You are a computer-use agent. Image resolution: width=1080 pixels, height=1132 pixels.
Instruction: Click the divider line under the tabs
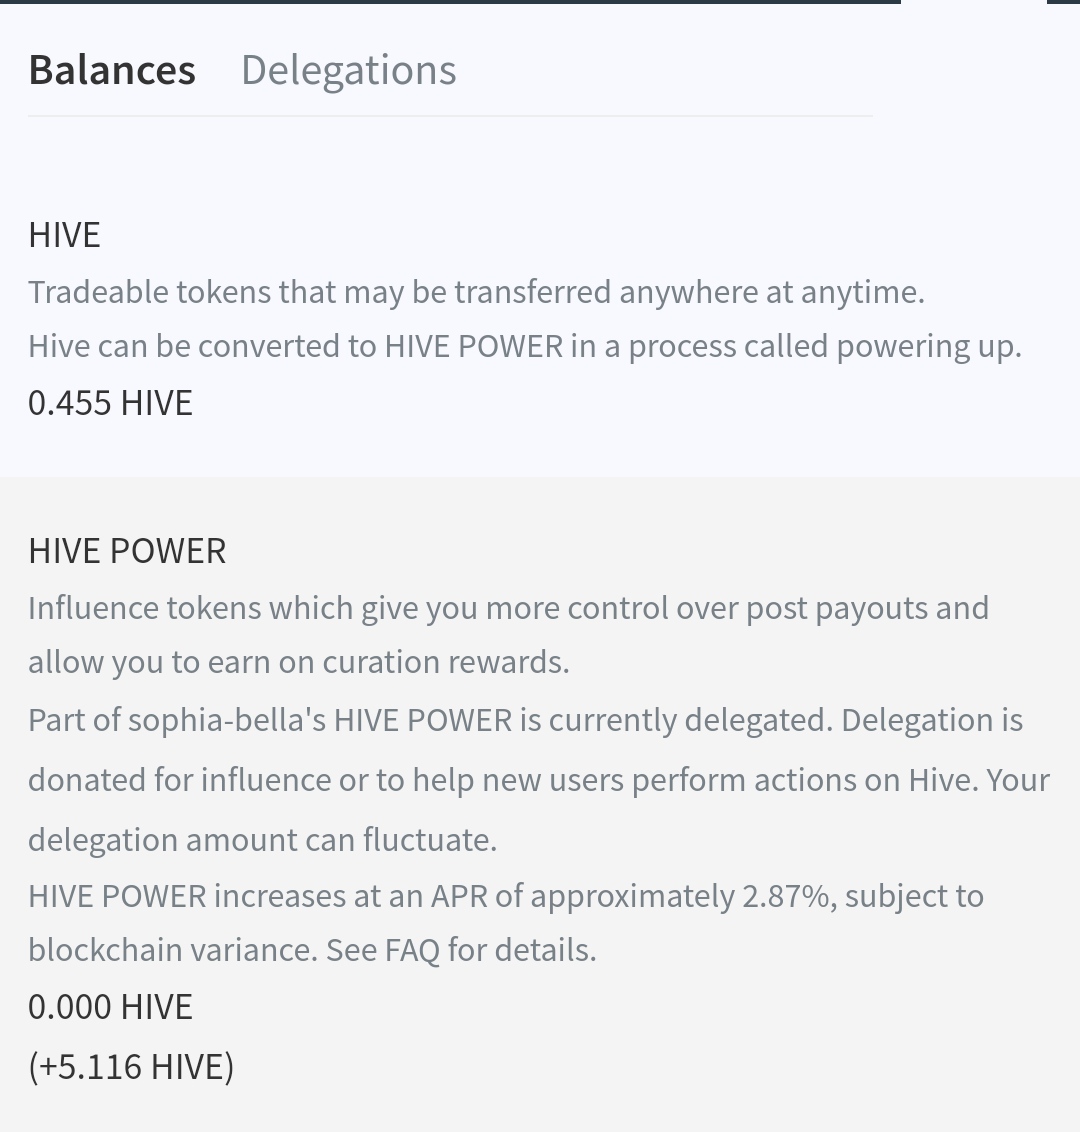(450, 116)
